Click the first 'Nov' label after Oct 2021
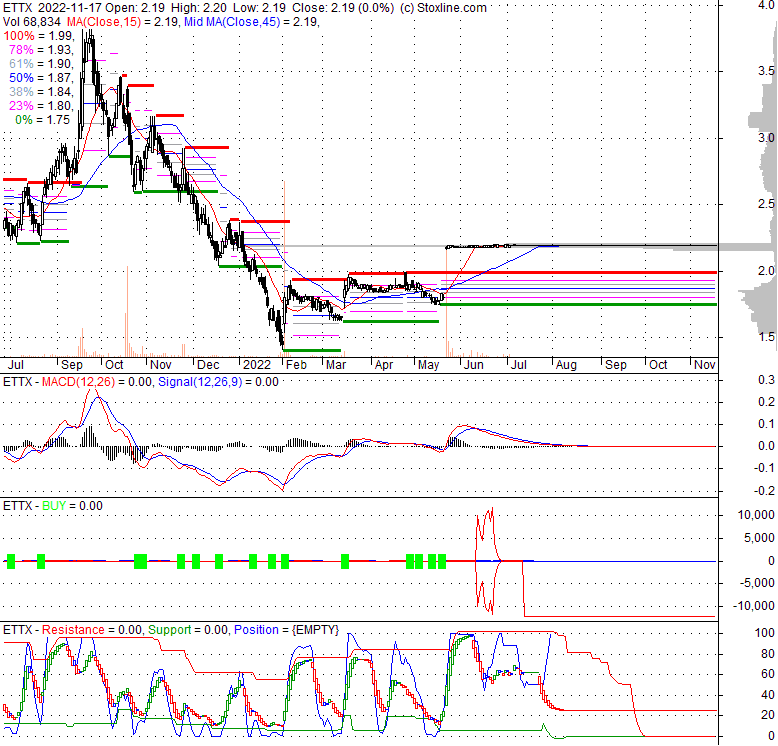This screenshot has height=746, width=778. pos(160,365)
